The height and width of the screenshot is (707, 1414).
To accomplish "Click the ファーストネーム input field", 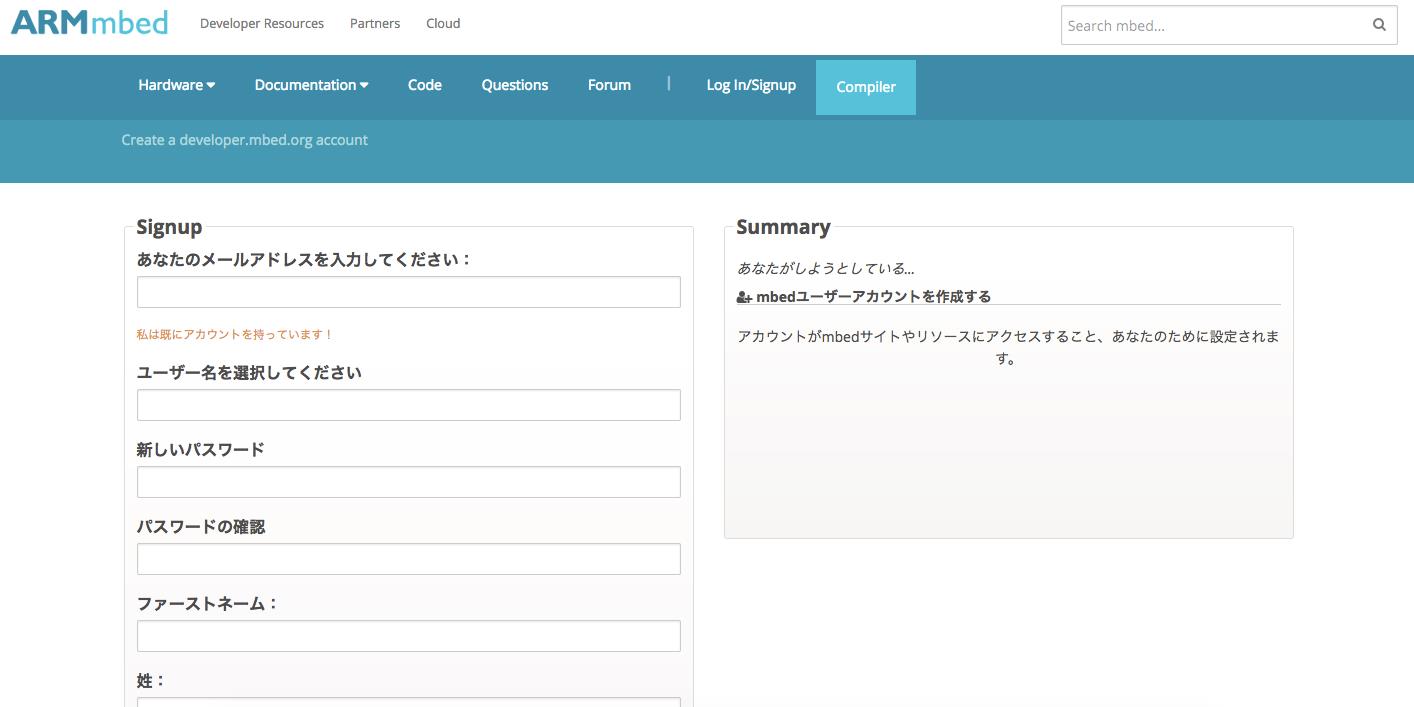I will coord(409,636).
